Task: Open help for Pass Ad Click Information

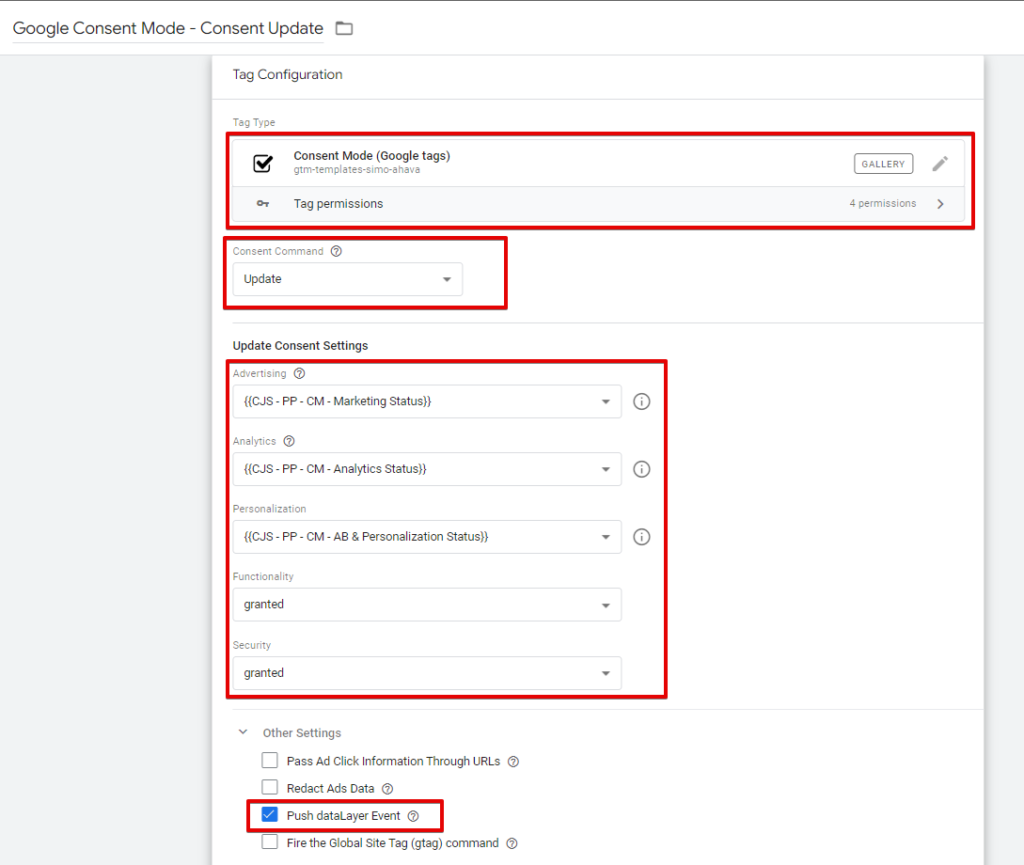Action: [x=513, y=762]
